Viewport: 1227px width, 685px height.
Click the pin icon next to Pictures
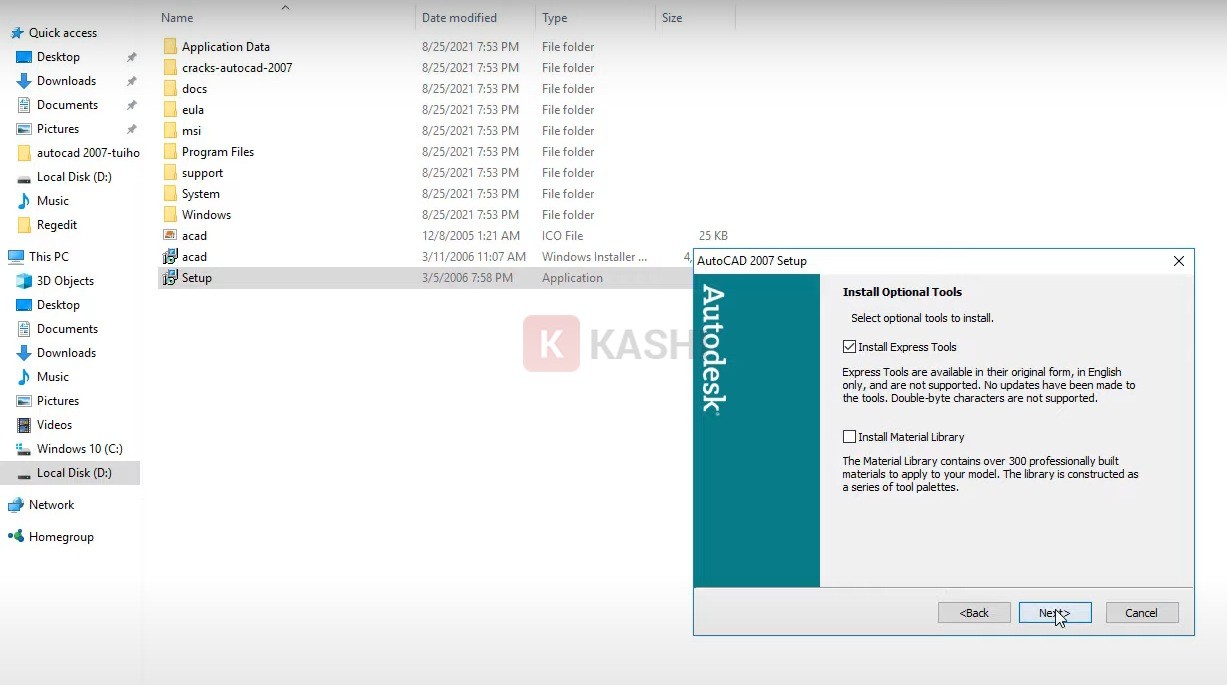(x=131, y=129)
